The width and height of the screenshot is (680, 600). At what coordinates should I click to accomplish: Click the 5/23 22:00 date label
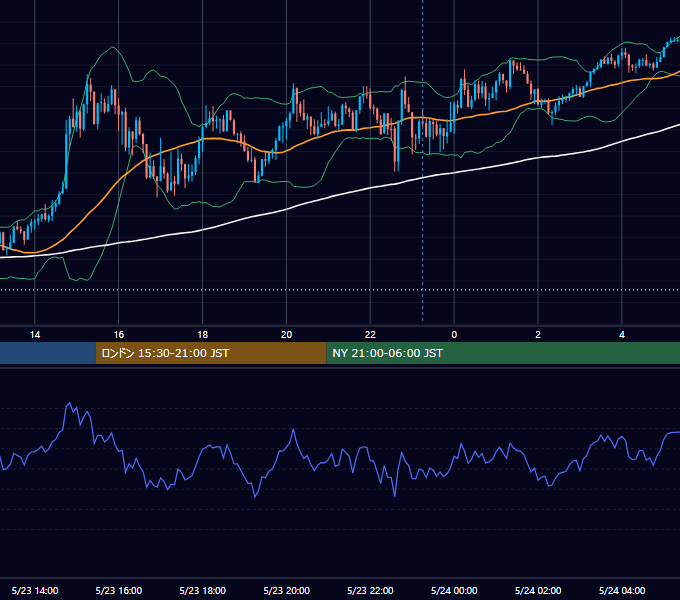click(x=370, y=590)
